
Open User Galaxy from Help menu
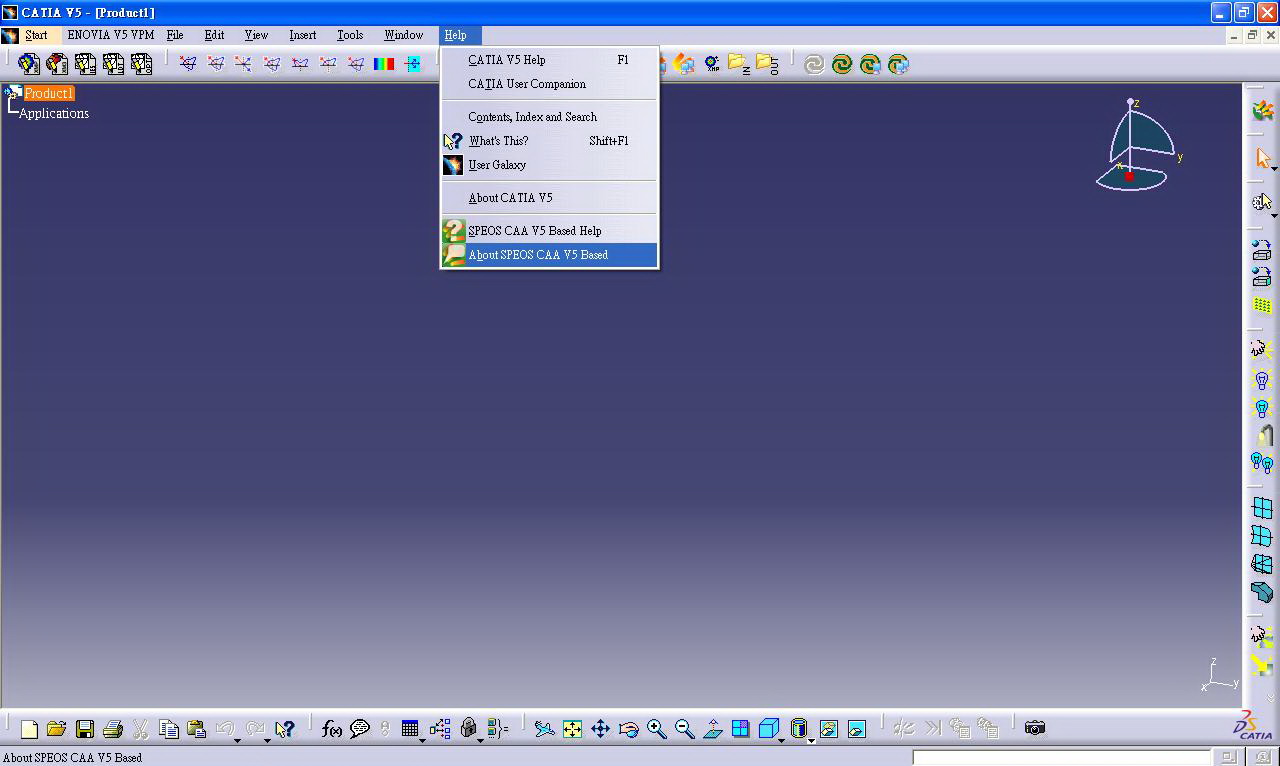(549, 165)
